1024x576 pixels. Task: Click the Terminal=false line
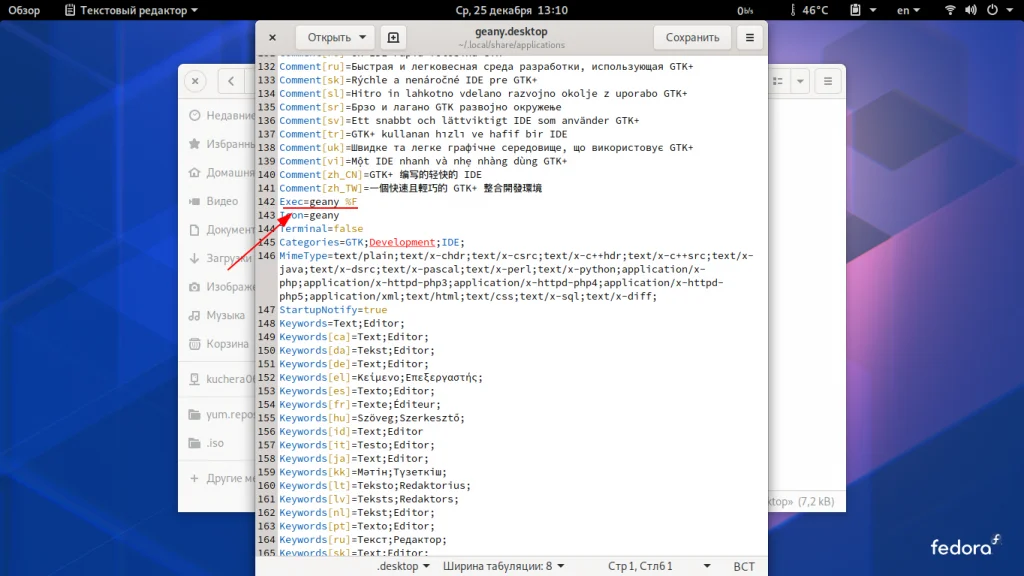(321, 229)
